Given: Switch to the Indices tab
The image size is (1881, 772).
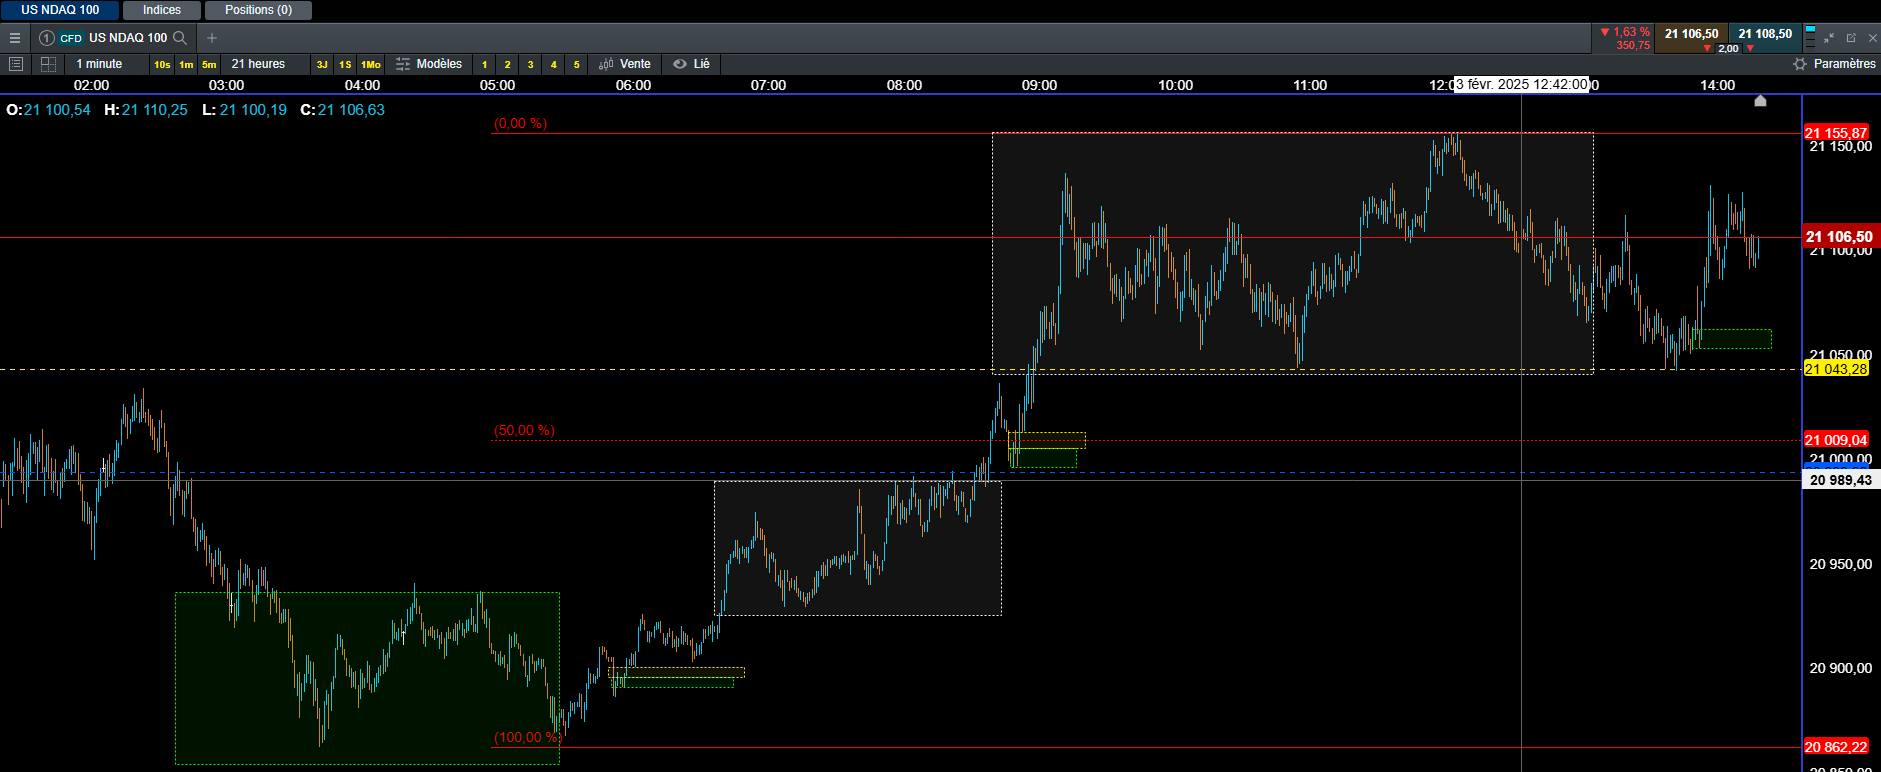Looking at the screenshot, I should point(162,10).
